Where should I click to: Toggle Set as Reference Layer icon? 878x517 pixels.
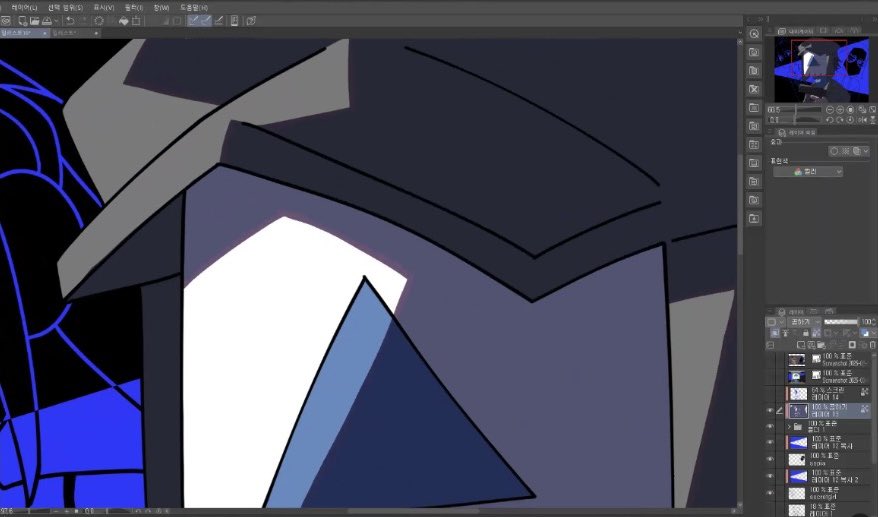(x=785, y=333)
